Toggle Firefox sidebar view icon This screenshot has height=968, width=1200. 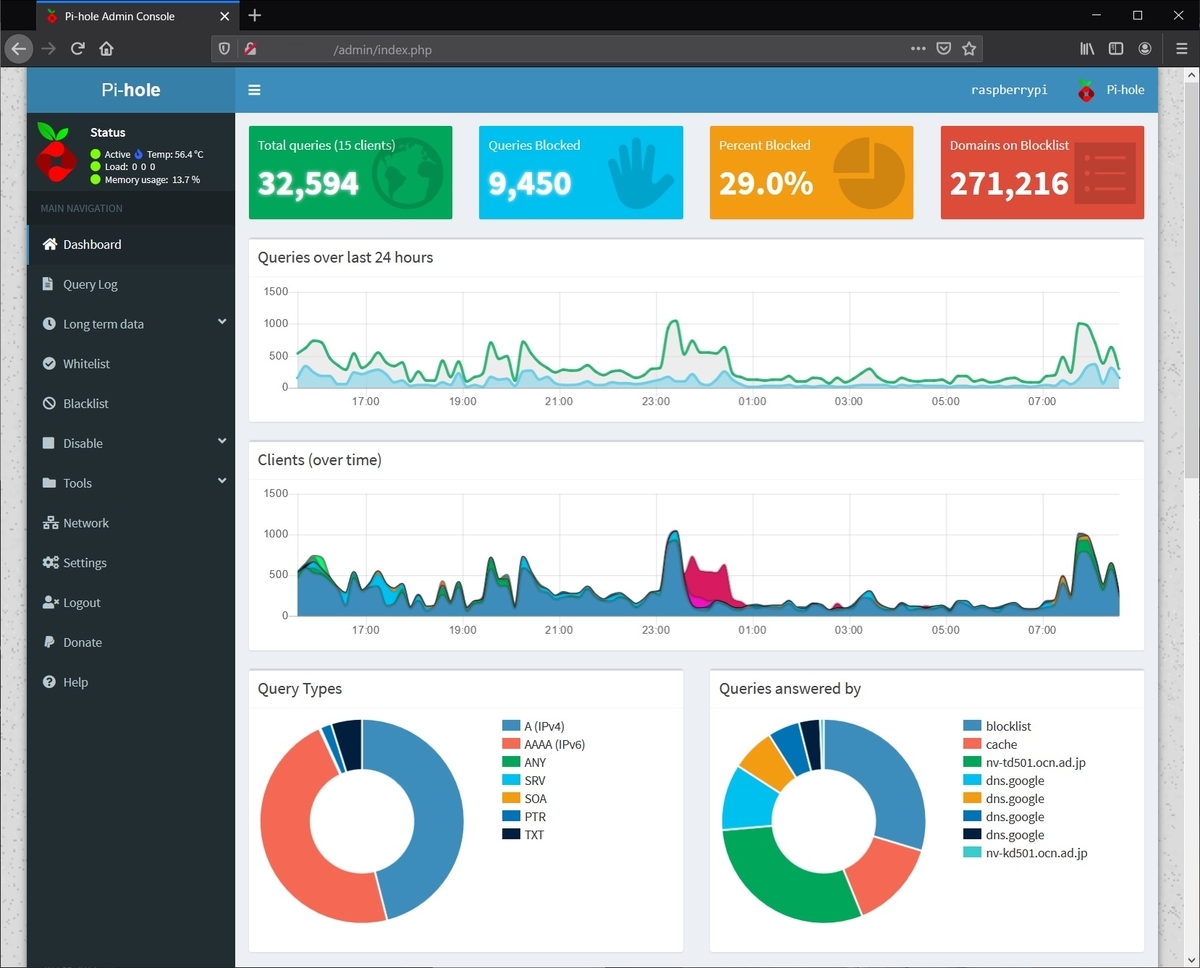coord(1116,48)
